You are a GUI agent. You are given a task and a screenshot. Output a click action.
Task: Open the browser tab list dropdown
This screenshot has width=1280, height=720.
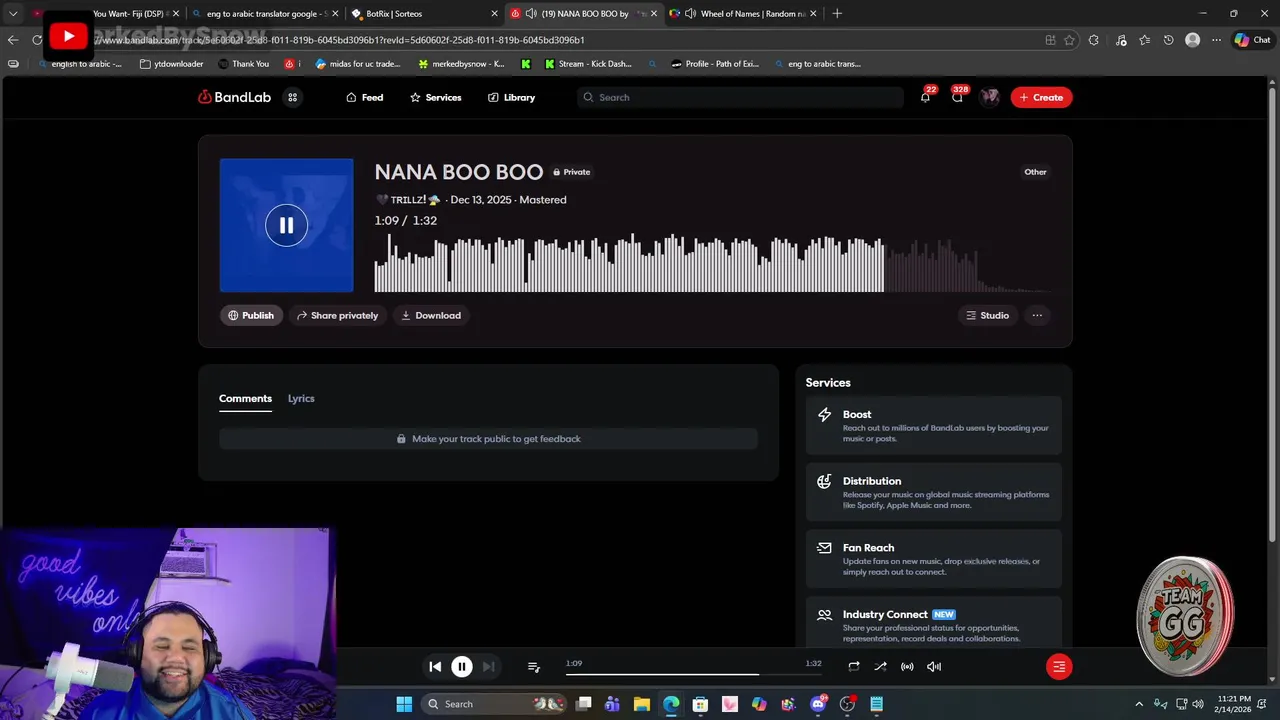tap(13, 14)
